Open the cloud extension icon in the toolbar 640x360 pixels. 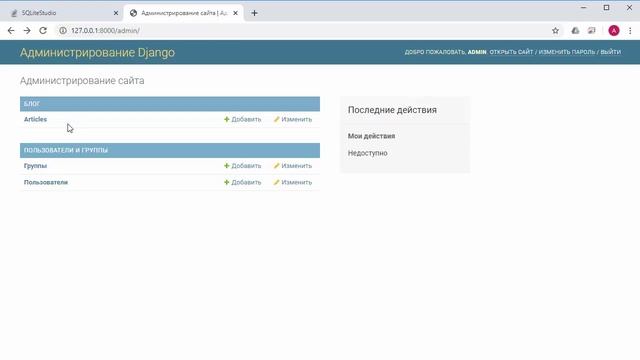coord(575,31)
